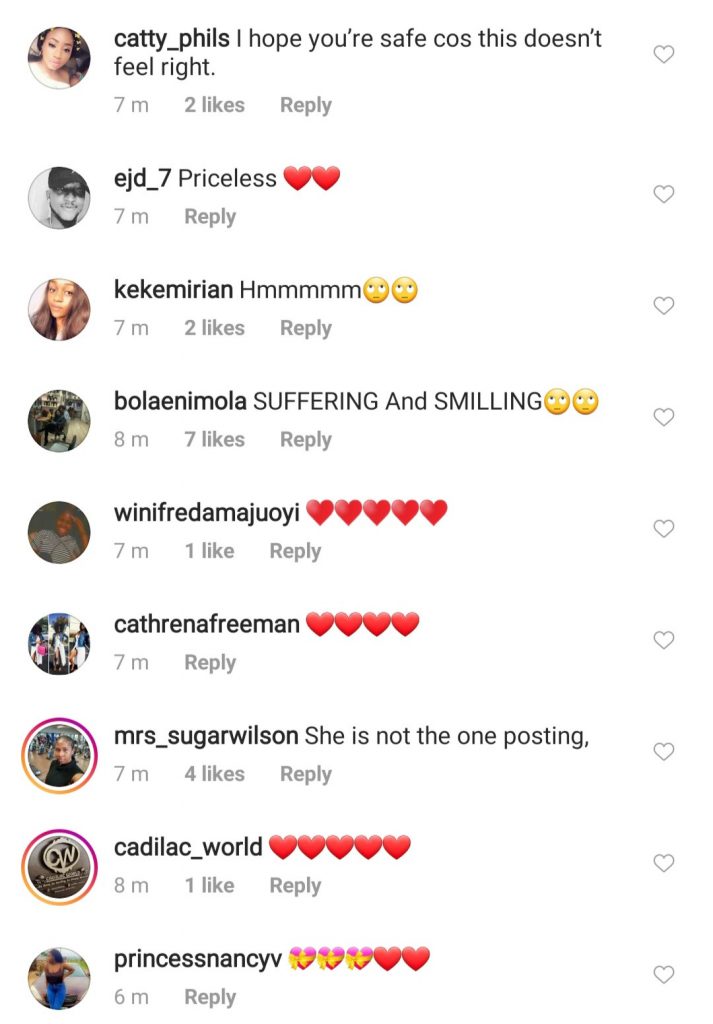Open the cadilac_world username link
713x1024 pixels.
188,848
